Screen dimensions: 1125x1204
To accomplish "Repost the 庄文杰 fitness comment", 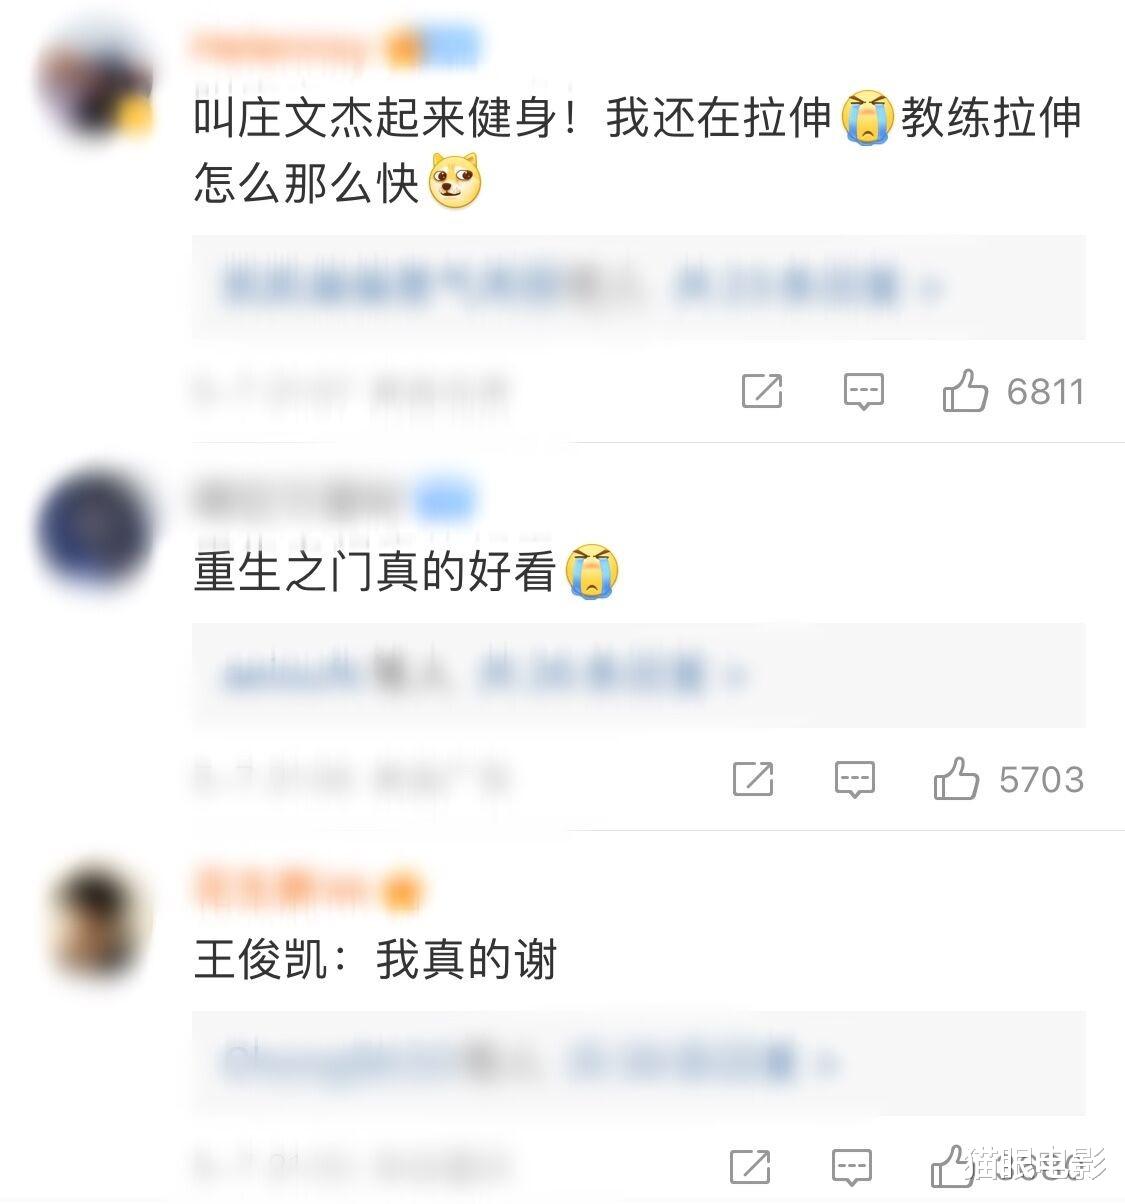I will 762,391.
